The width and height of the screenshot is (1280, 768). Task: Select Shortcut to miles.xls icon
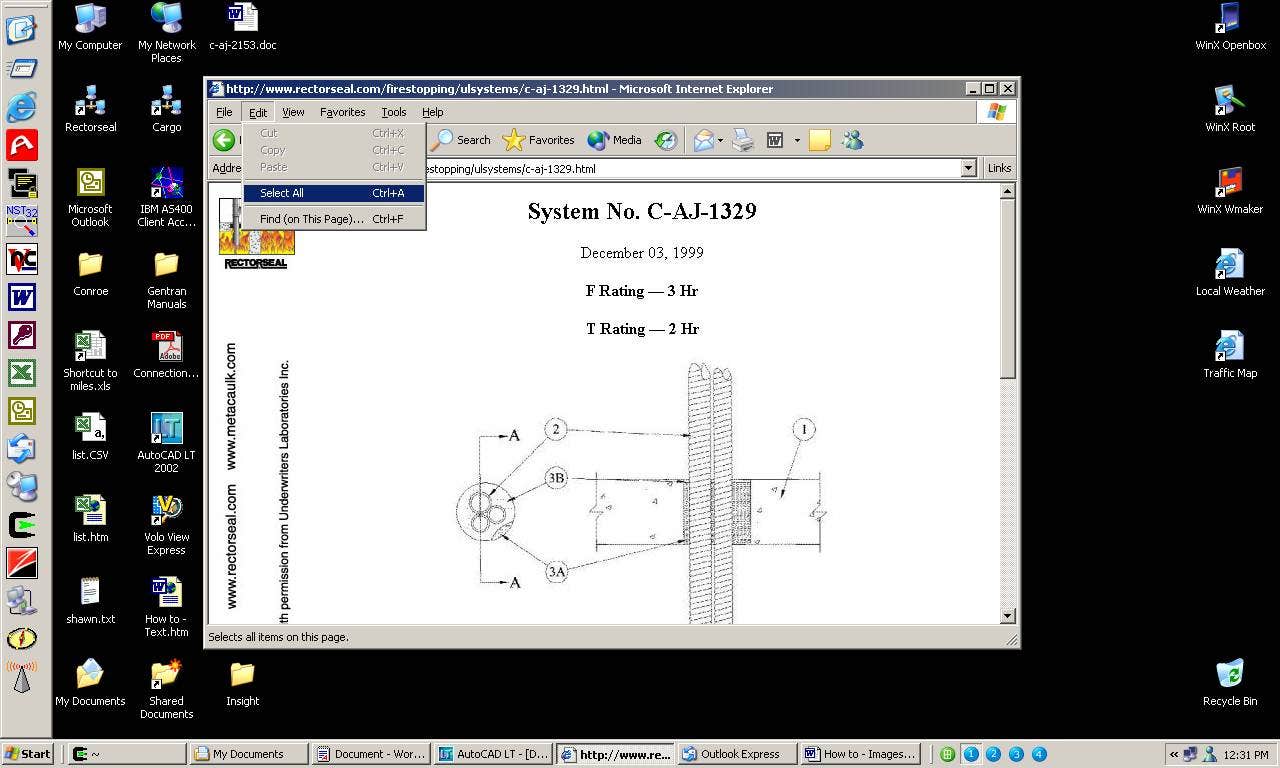(x=90, y=361)
